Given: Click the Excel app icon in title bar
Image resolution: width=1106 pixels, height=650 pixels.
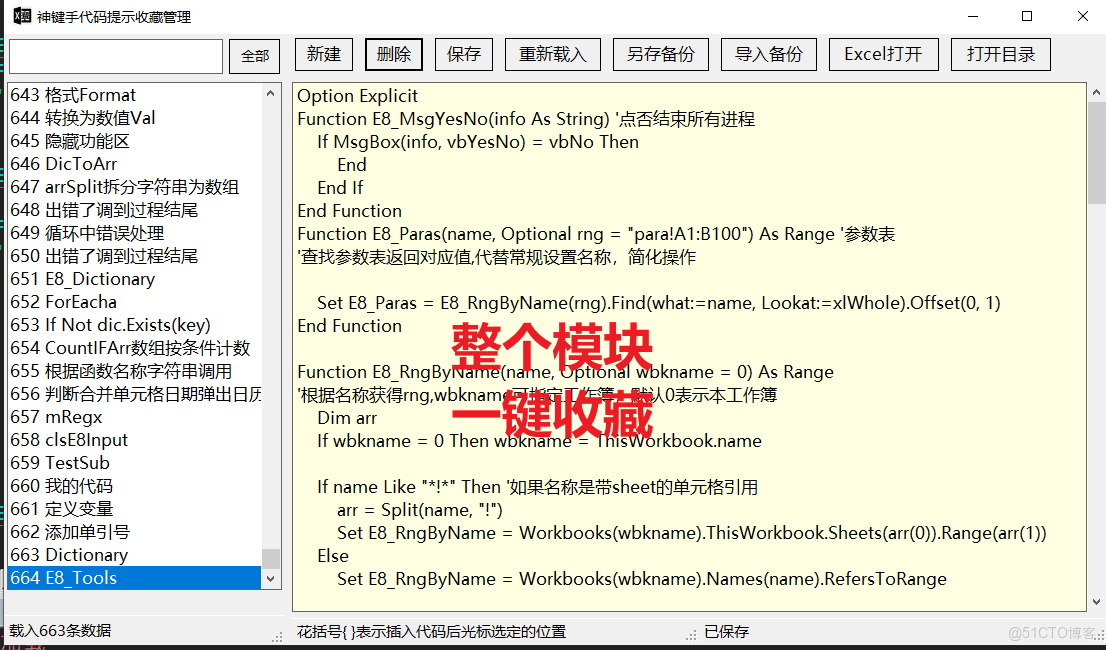Looking at the screenshot, I should (x=22, y=16).
